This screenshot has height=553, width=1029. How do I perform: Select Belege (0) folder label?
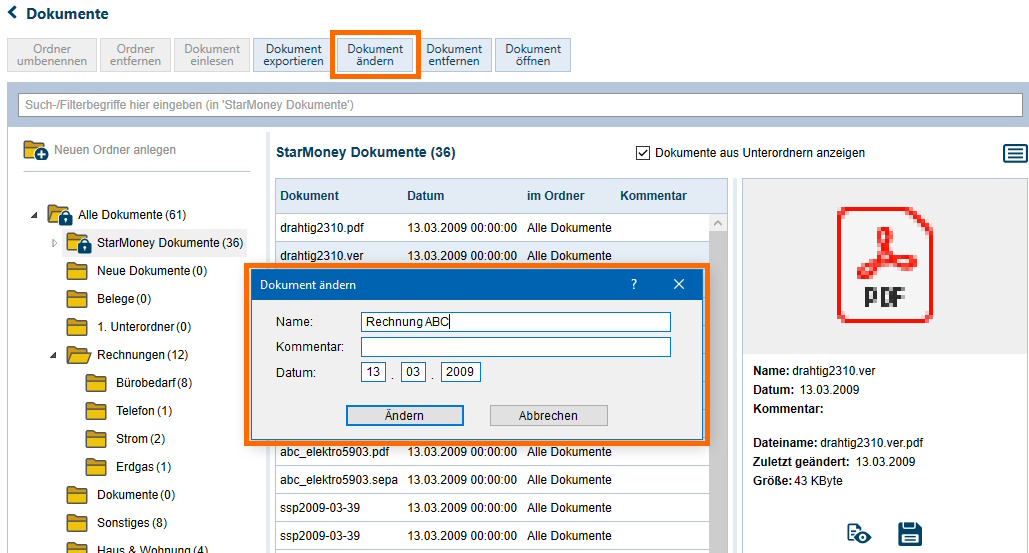point(124,299)
